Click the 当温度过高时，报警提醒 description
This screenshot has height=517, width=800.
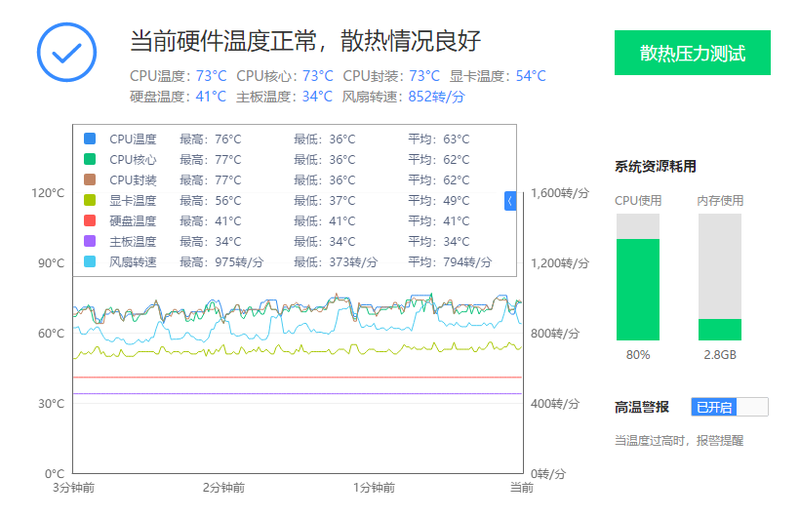679,440
